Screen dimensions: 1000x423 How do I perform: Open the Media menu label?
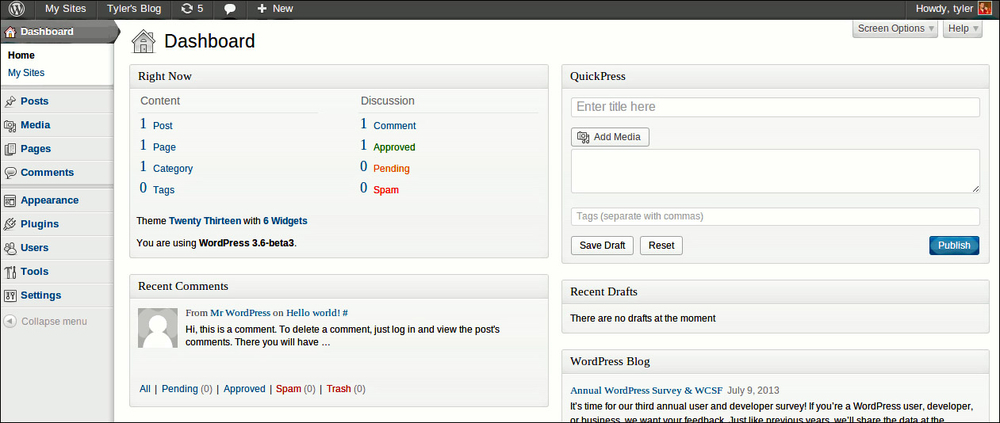[35, 125]
